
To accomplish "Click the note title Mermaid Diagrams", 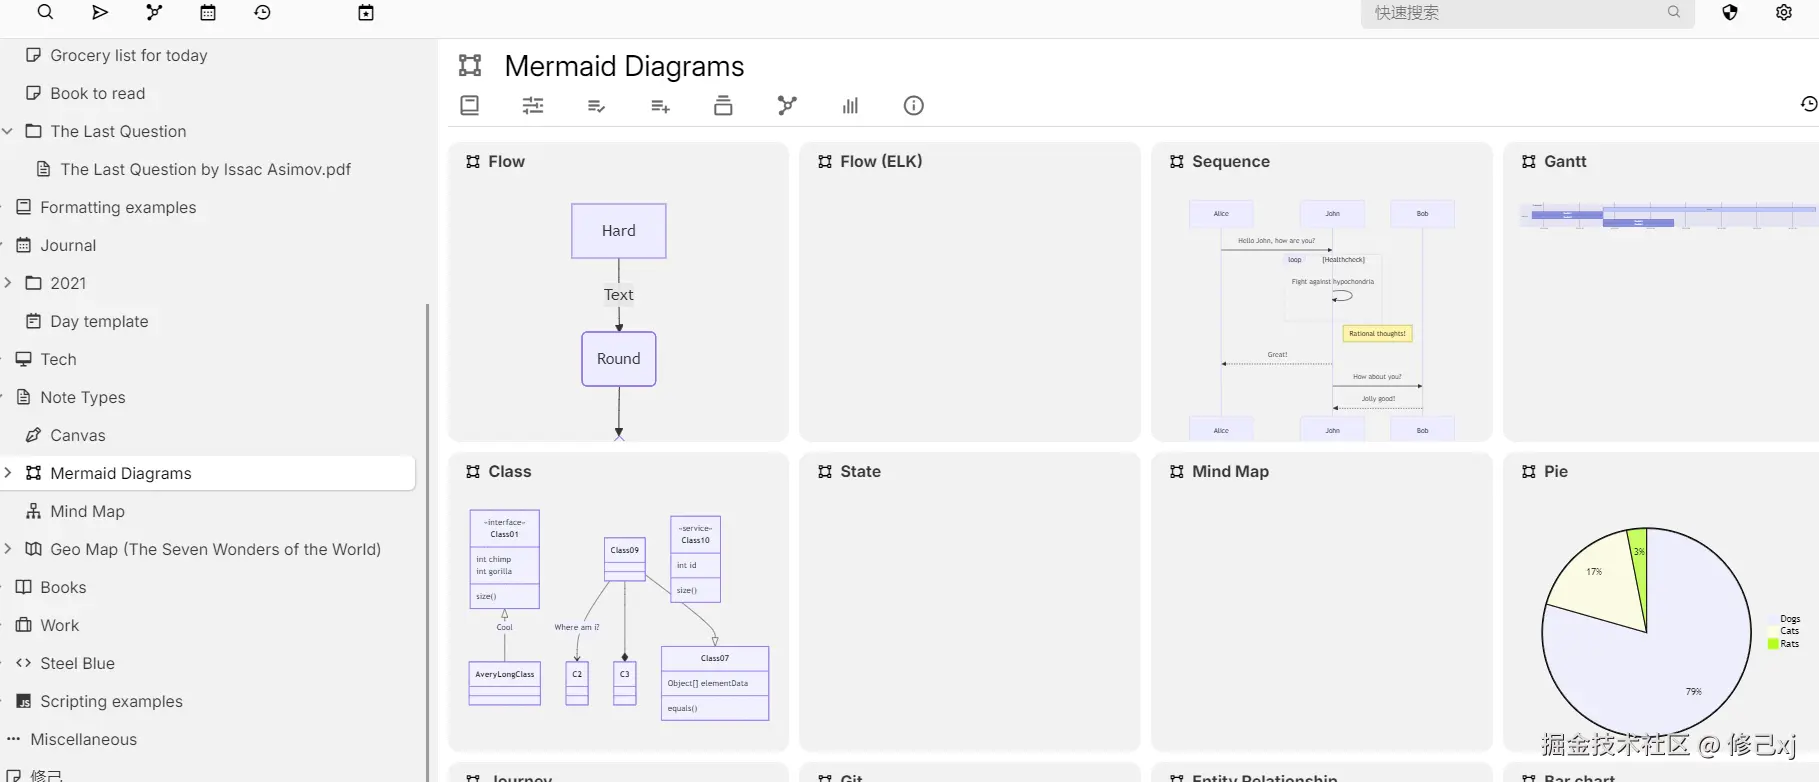I will pyautogui.click(x=624, y=66).
